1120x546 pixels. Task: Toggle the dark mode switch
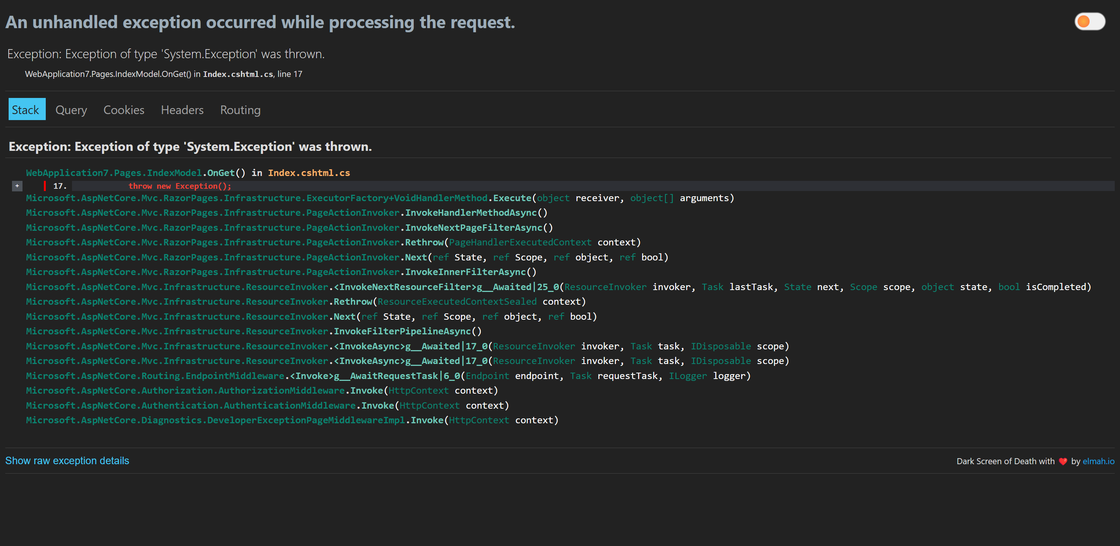pos(1089,21)
